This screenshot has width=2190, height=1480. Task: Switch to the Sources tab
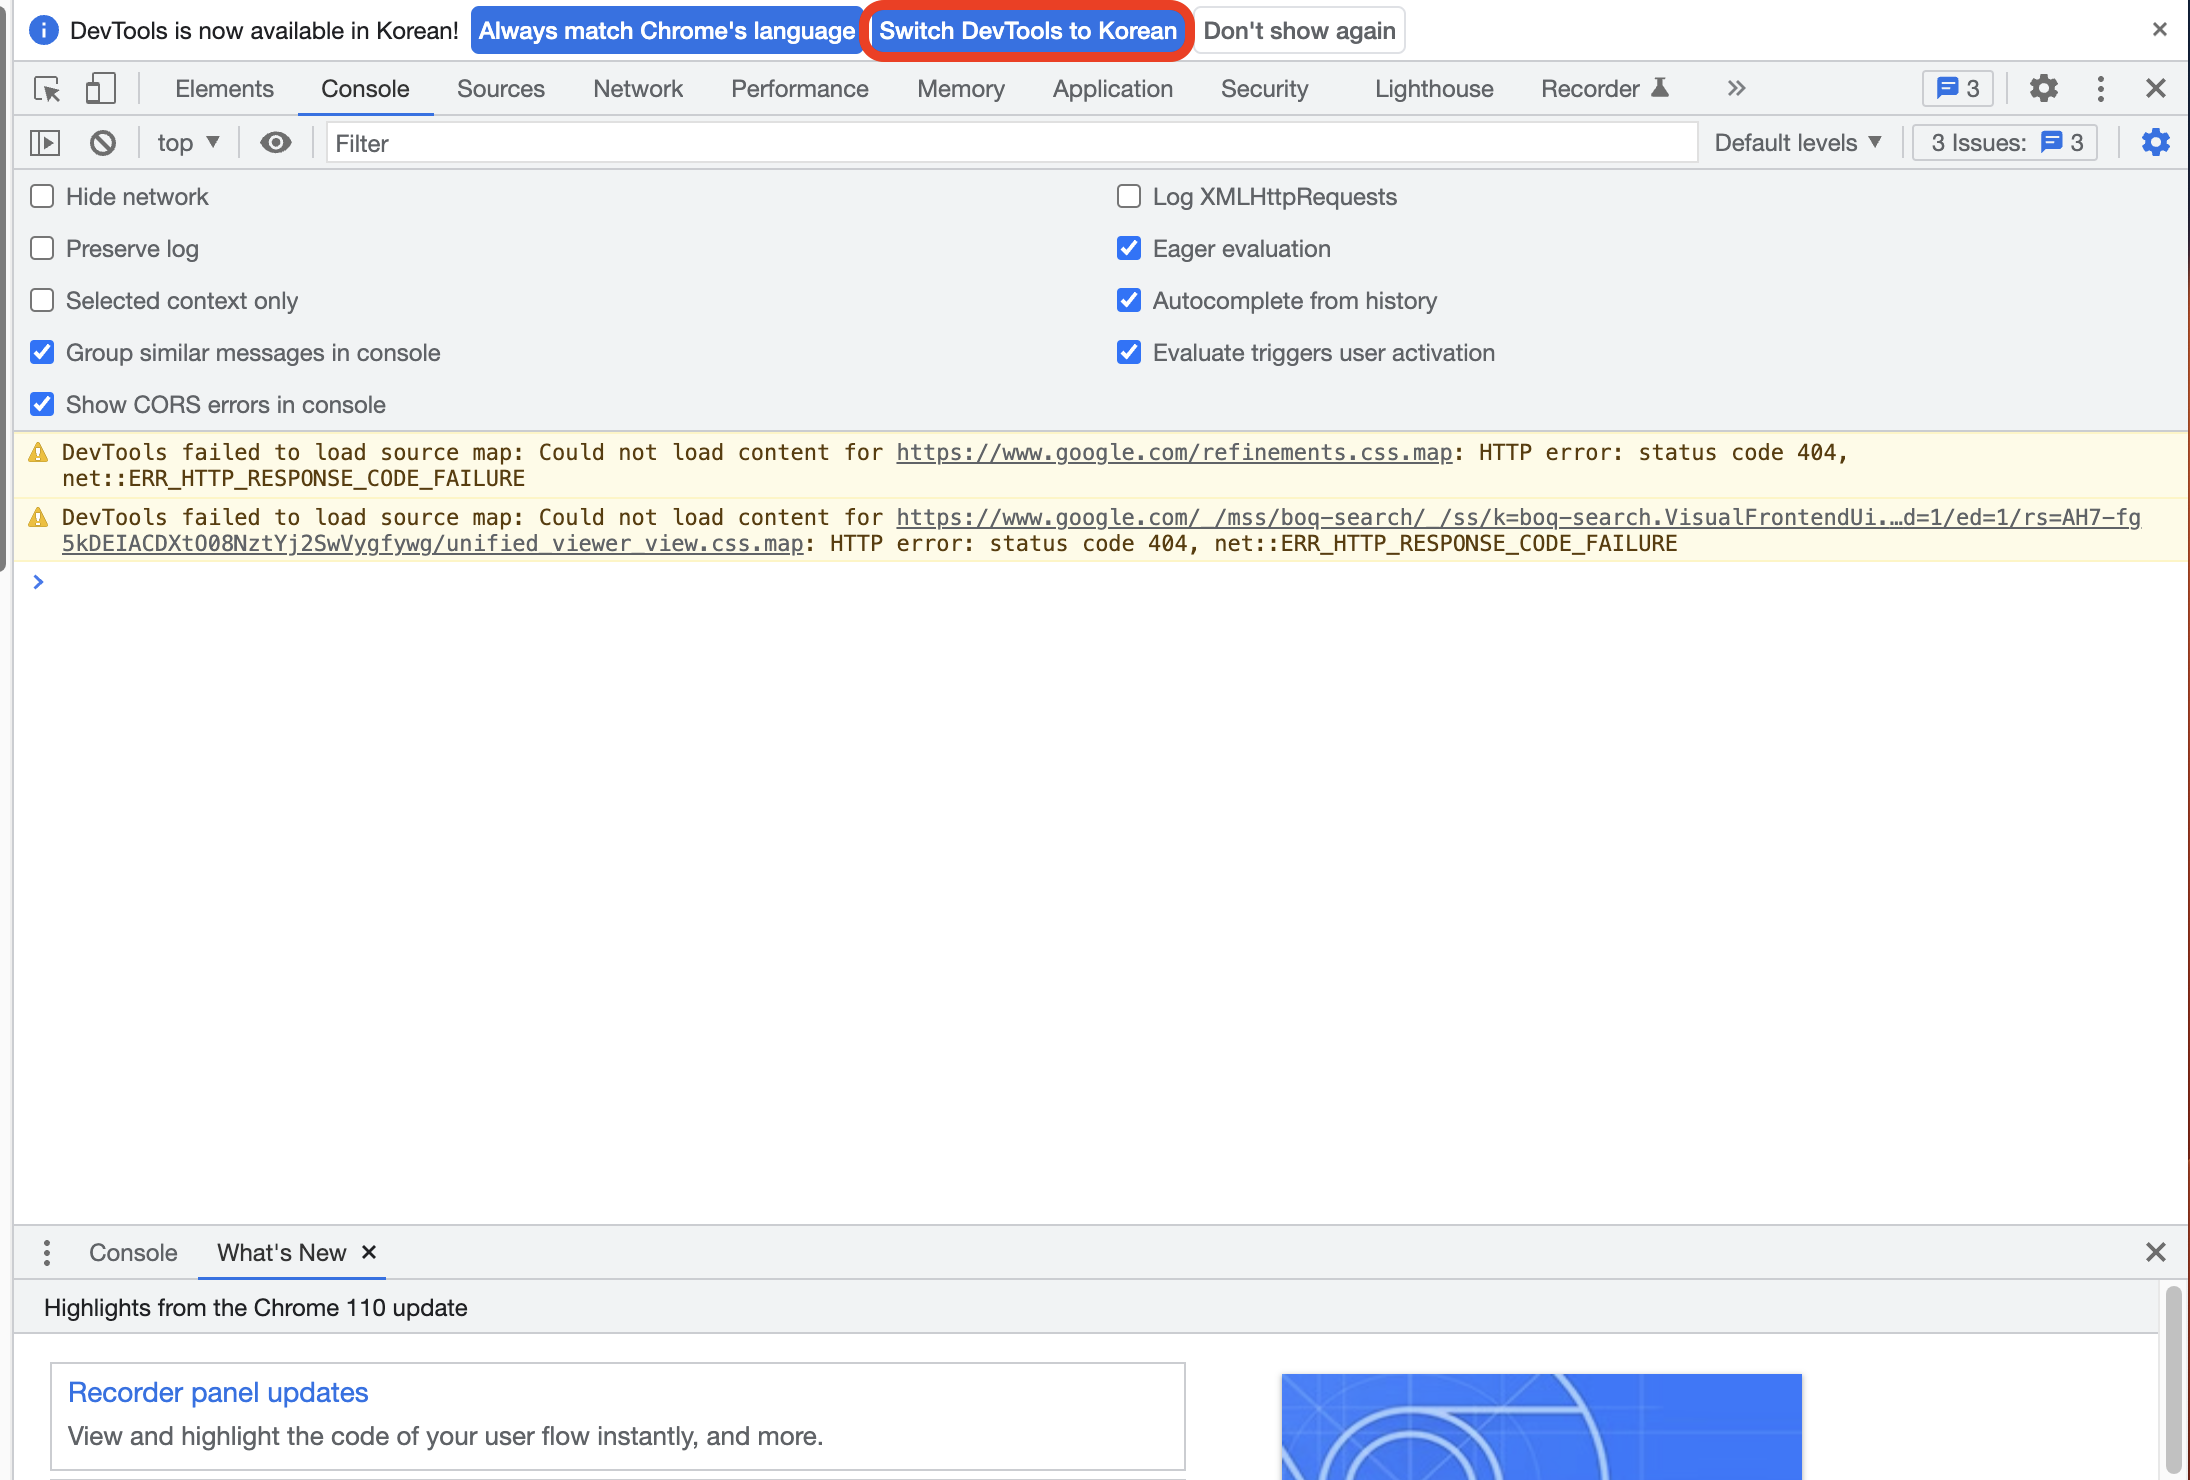pos(501,89)
